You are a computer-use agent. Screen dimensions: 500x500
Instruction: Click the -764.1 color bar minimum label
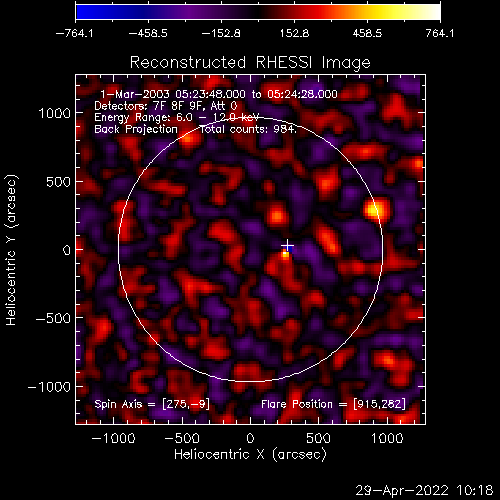click(75, 33)
